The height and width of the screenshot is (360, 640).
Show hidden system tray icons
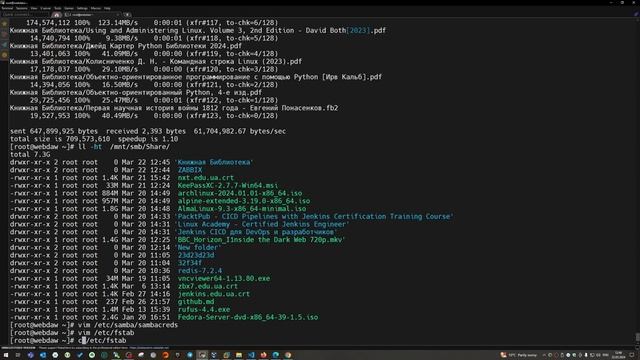[x=544, y=355]
